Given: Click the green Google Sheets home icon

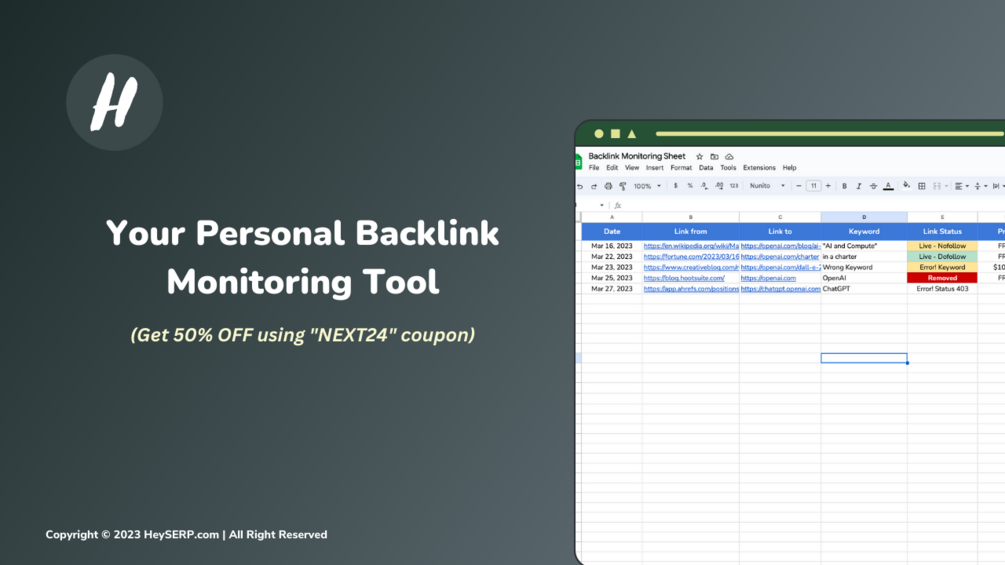Looking at the screenshot, I should 578,162.
